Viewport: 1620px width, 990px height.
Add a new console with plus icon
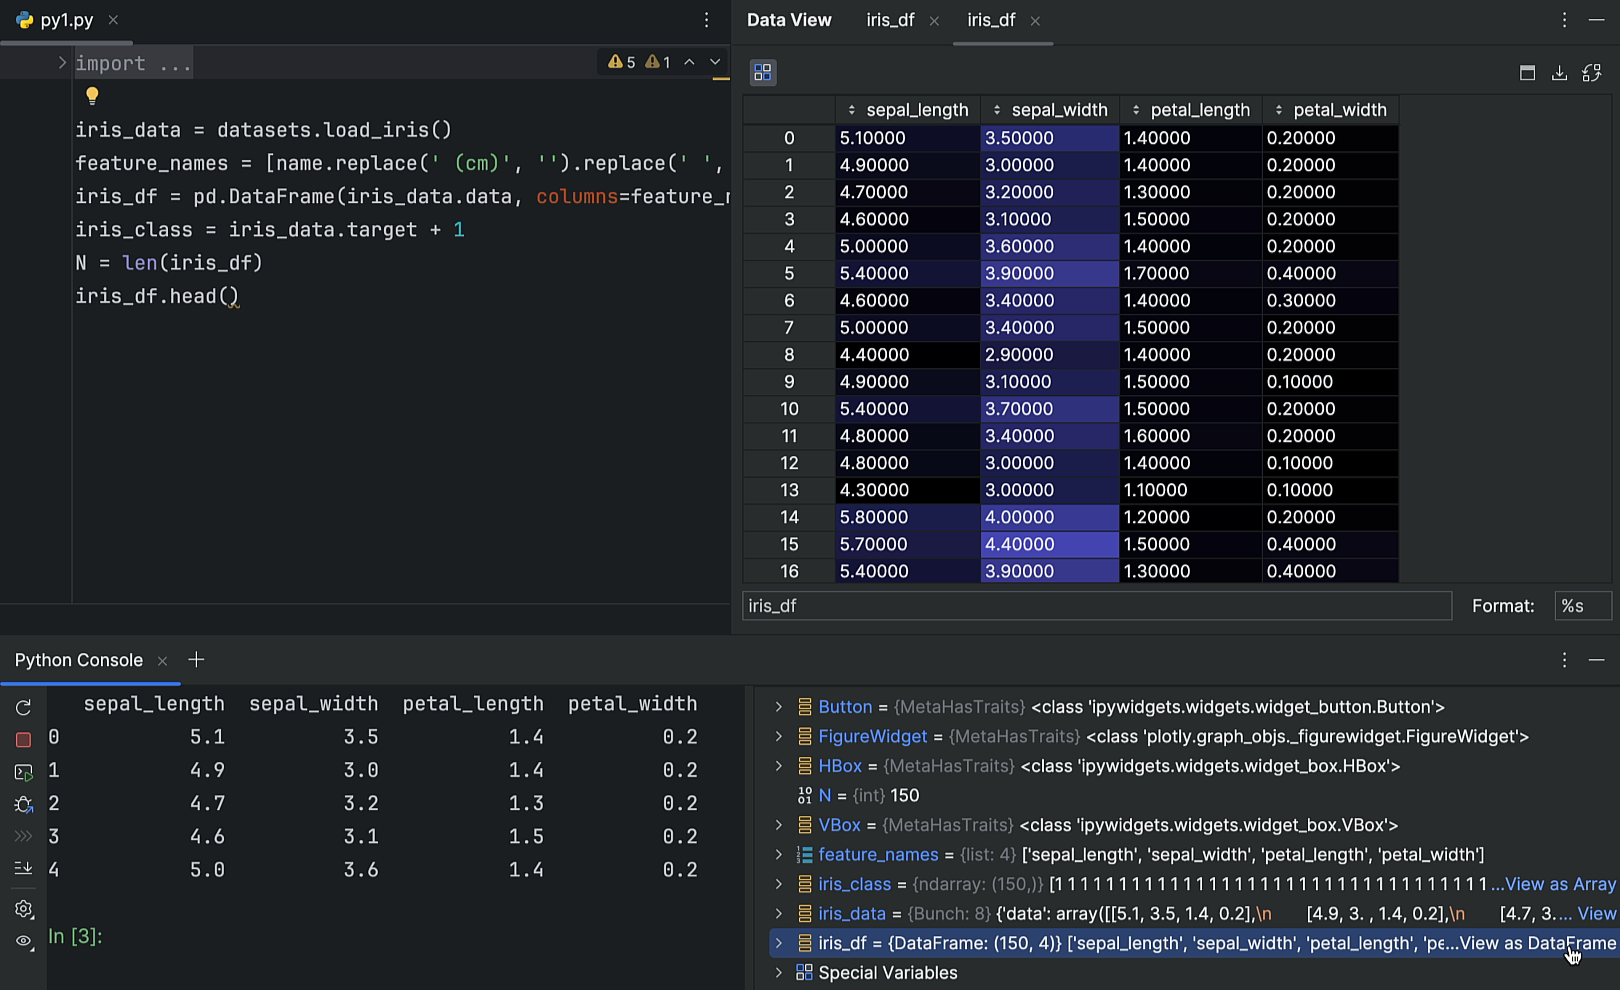196,660
